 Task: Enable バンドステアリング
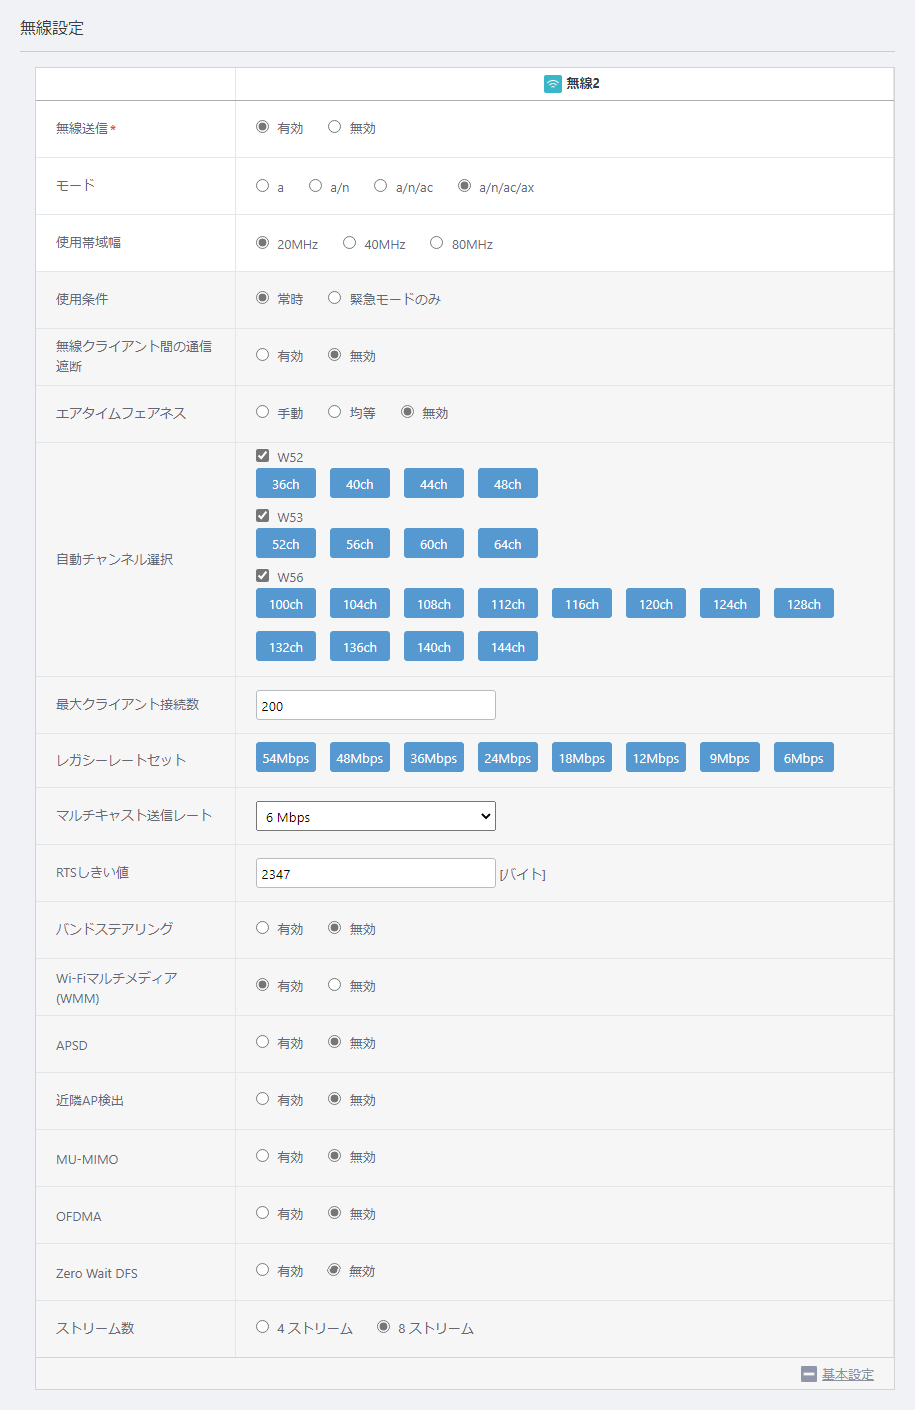coord(263,928)
